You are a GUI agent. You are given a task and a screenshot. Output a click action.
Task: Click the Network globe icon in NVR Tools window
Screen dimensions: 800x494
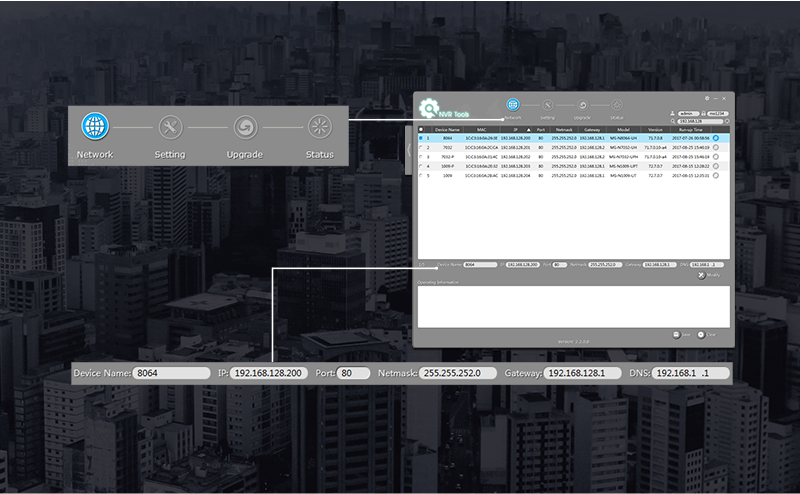513,104
